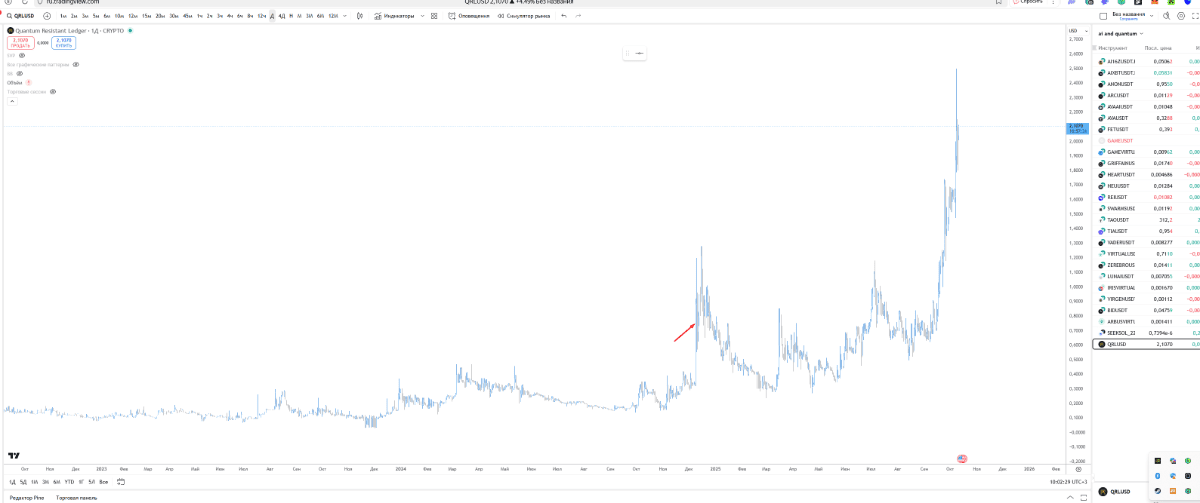Open chart settings gear icon
The image size is (1200, 503).
(1181, 16)
